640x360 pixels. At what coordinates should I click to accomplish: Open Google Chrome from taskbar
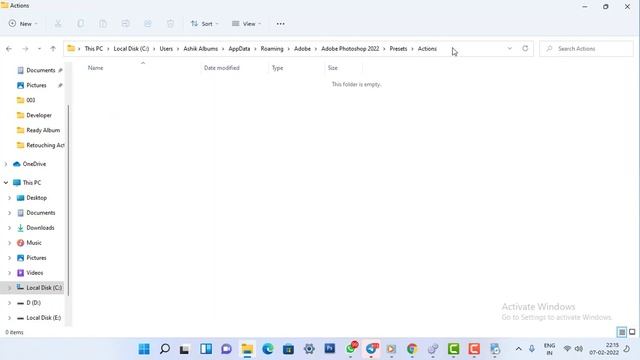click(412, 349)
